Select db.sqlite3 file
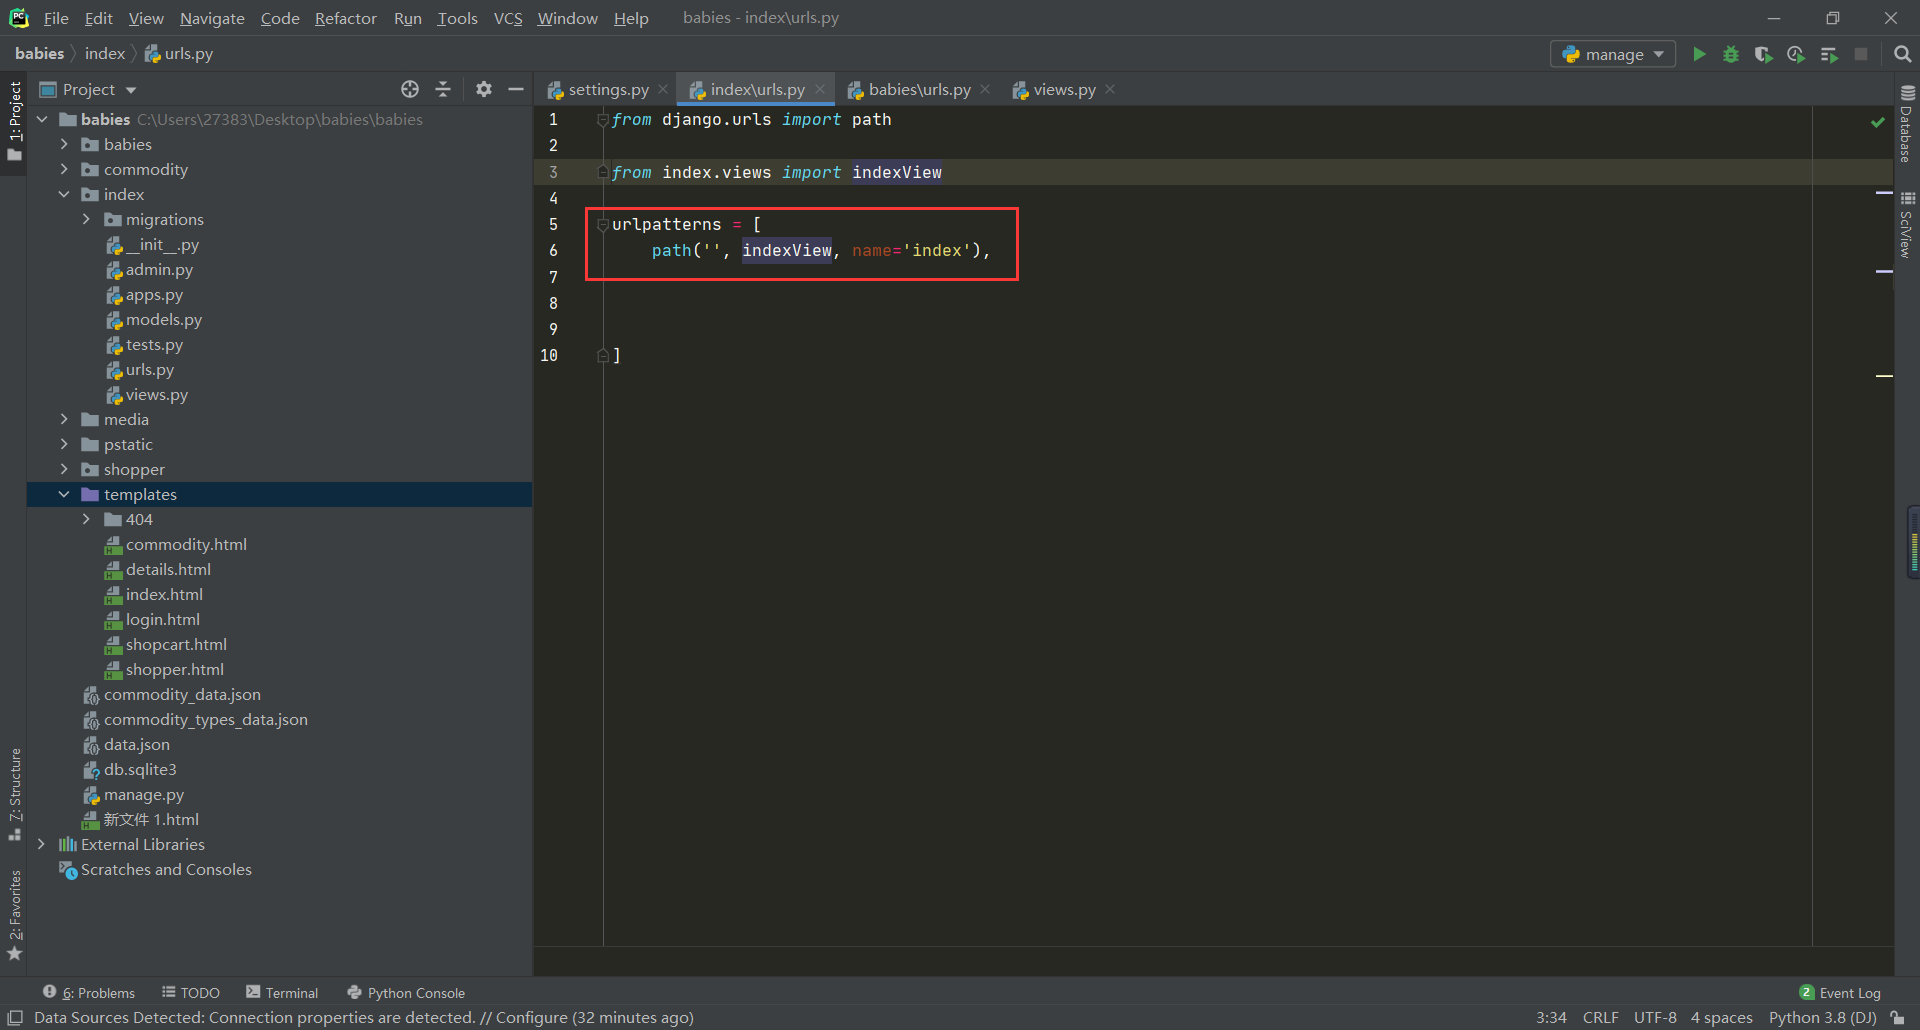 click(140, 769)
